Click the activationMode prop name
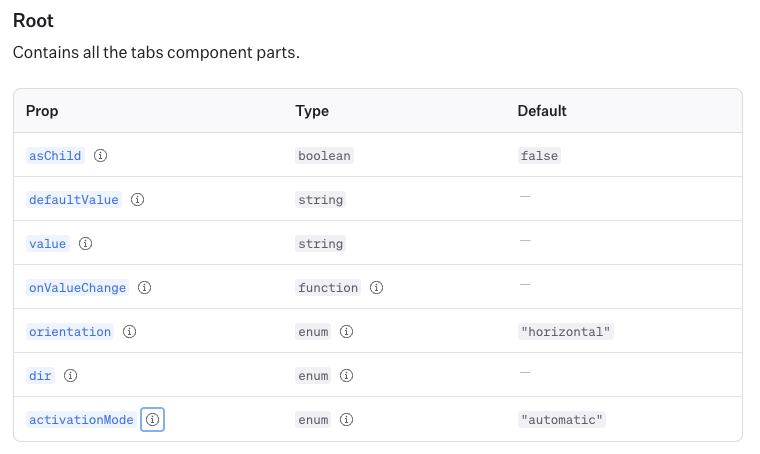Image resolution: width=760 pixels, height=454 pixels. pyautogui.click(x=81, y=420)
